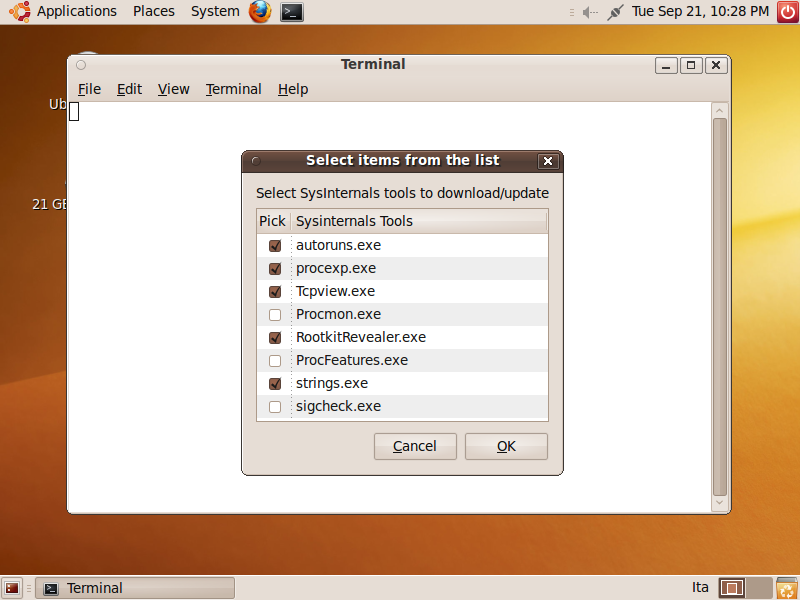Check the ProcFeatures.exe checkbox

click(x=275, y=361)
